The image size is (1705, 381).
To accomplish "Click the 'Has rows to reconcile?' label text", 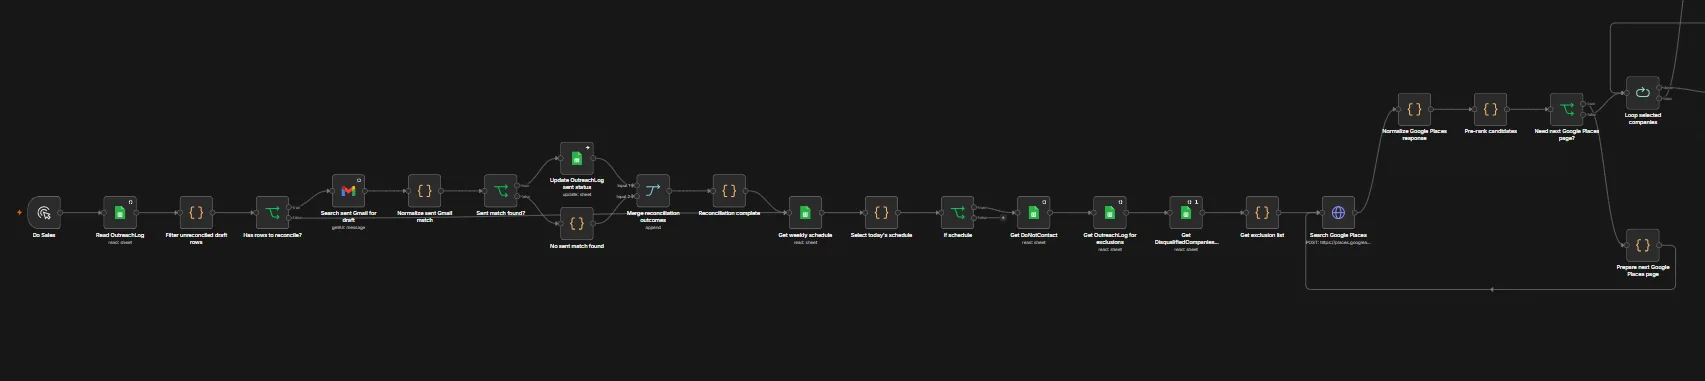I will (x=272, y=236).
